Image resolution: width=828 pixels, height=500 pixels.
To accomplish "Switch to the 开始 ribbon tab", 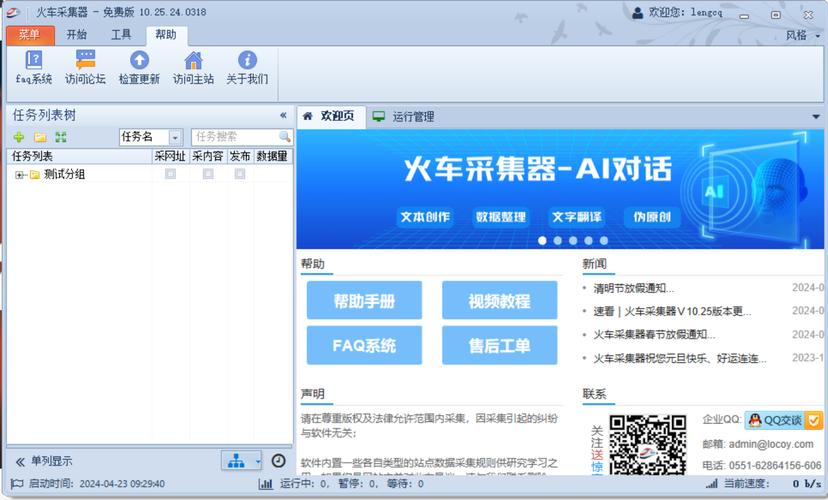I will [x=76, y=35].
